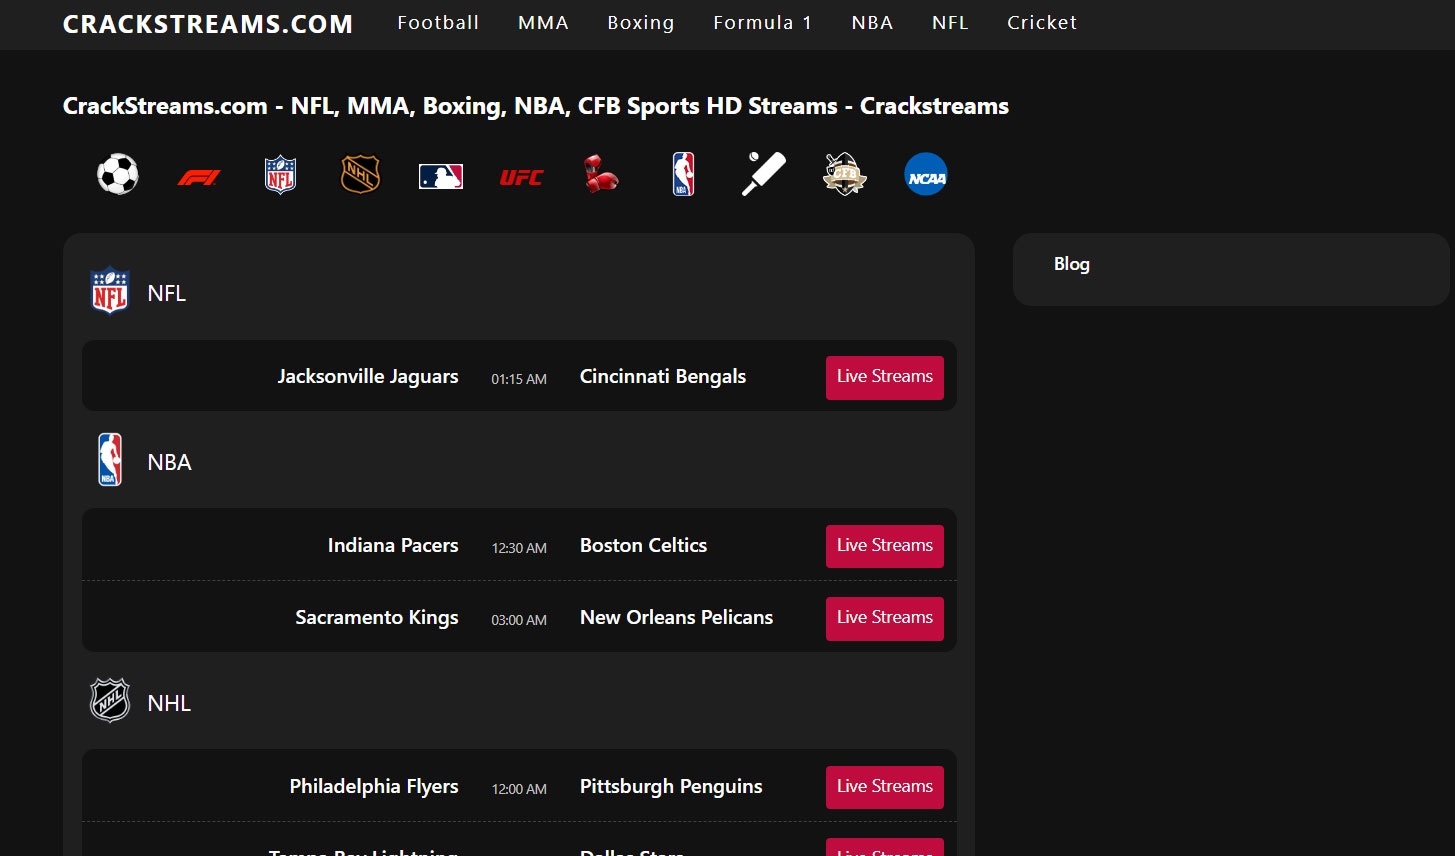Open the Cricket navigation item

coord(1041,22)
